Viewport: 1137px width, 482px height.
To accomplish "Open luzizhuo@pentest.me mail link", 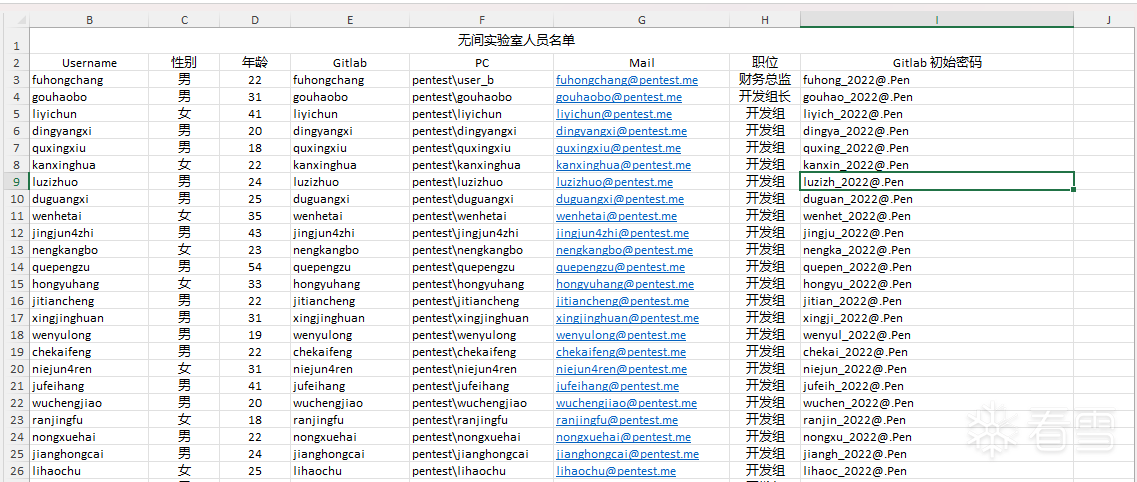I will 614,182.
